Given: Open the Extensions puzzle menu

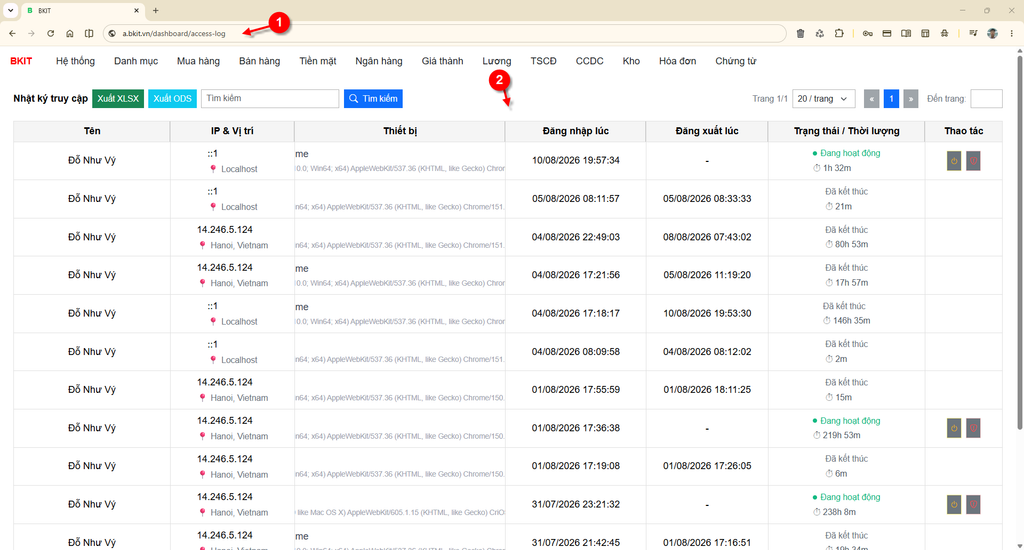Looking at the screenshot, I should click(x=839, y=33).
